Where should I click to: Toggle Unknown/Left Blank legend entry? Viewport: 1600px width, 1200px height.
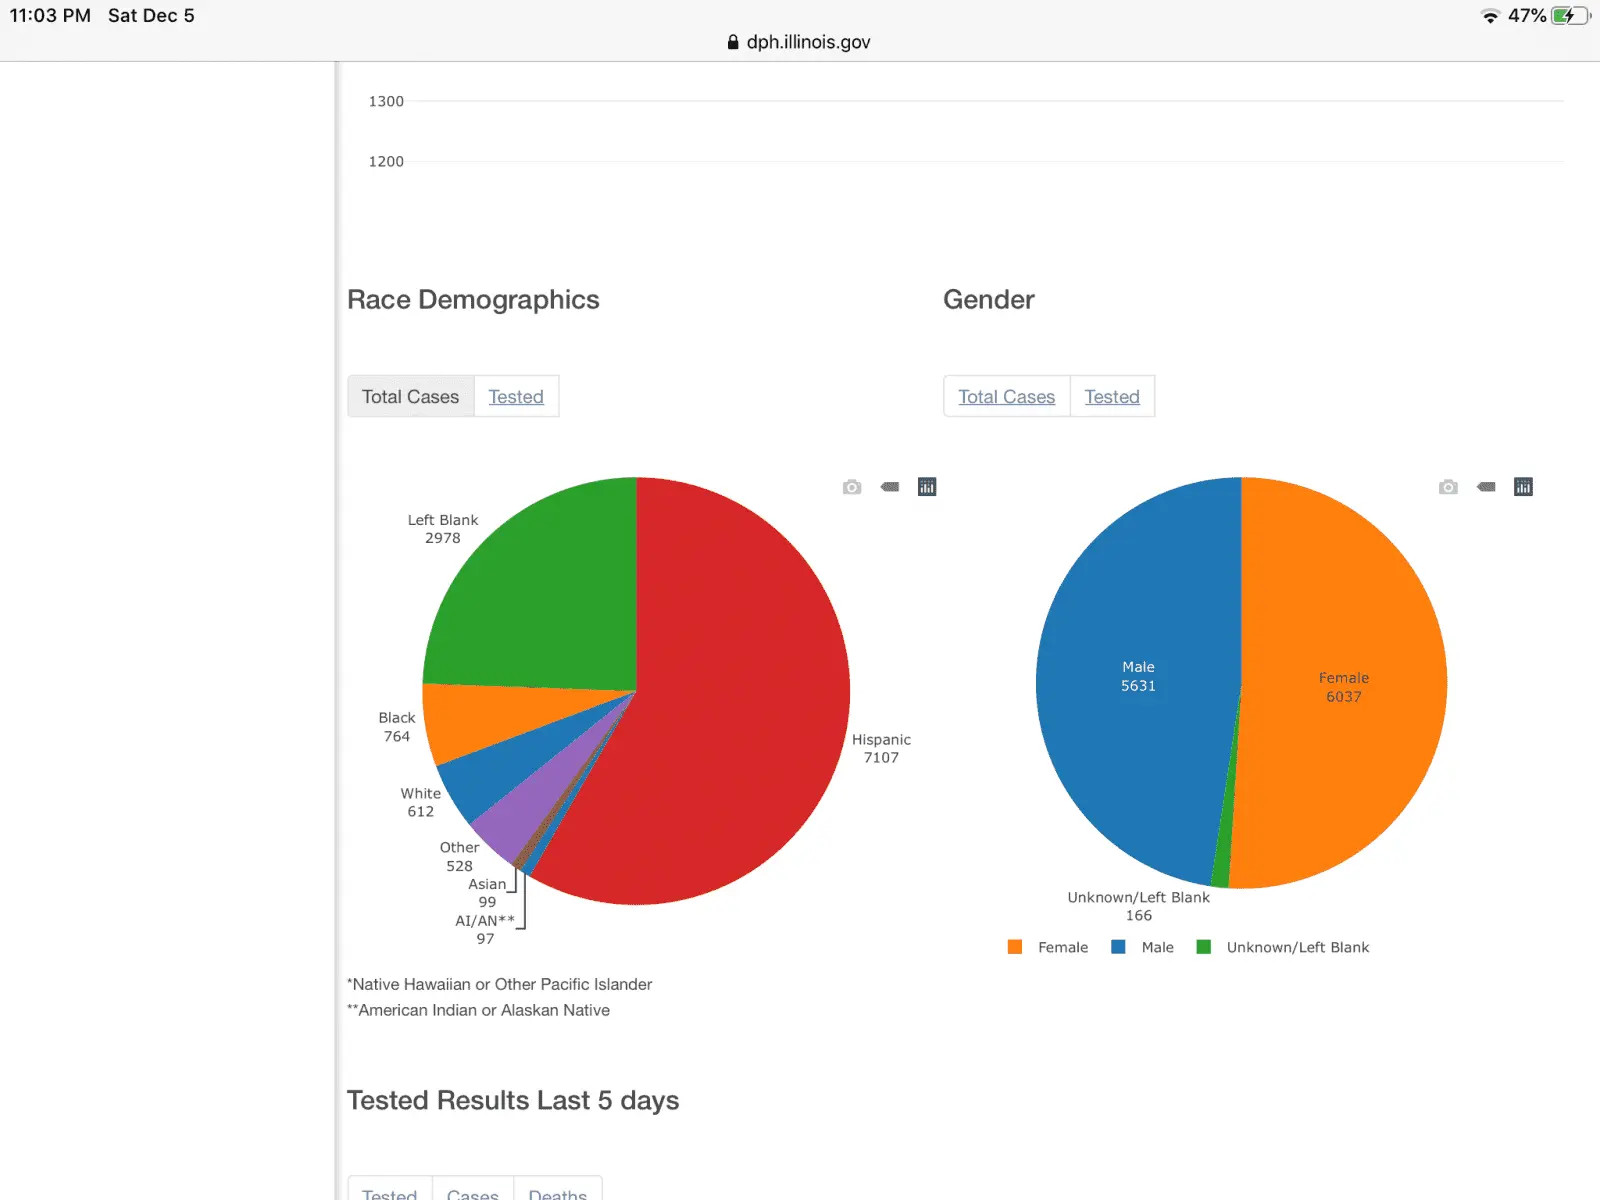coord(1283,947)
